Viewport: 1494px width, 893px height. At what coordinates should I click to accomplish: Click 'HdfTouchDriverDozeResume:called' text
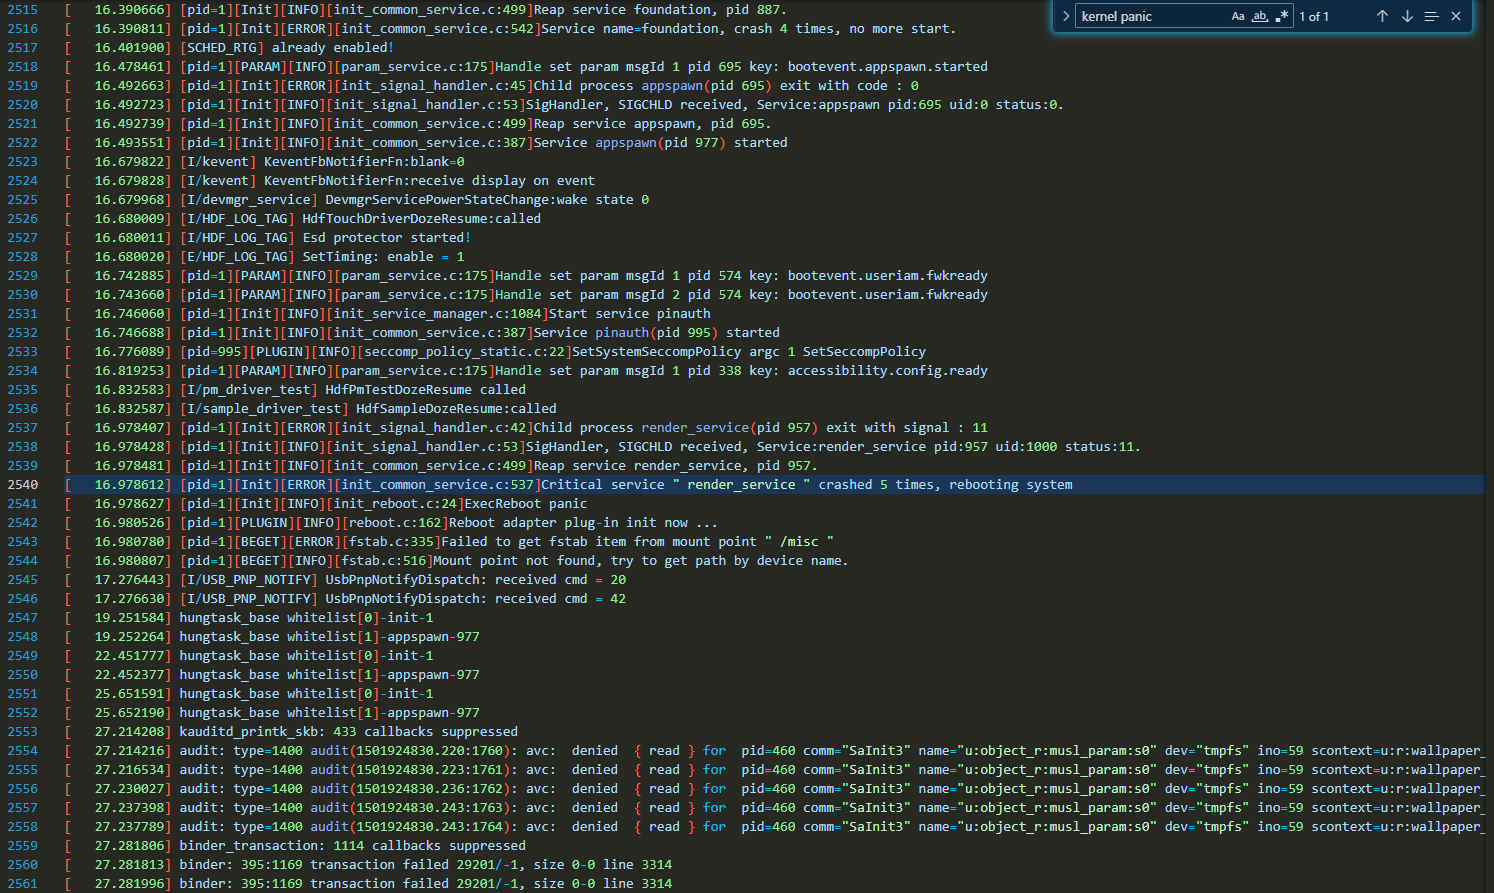[x=421, y=218]
